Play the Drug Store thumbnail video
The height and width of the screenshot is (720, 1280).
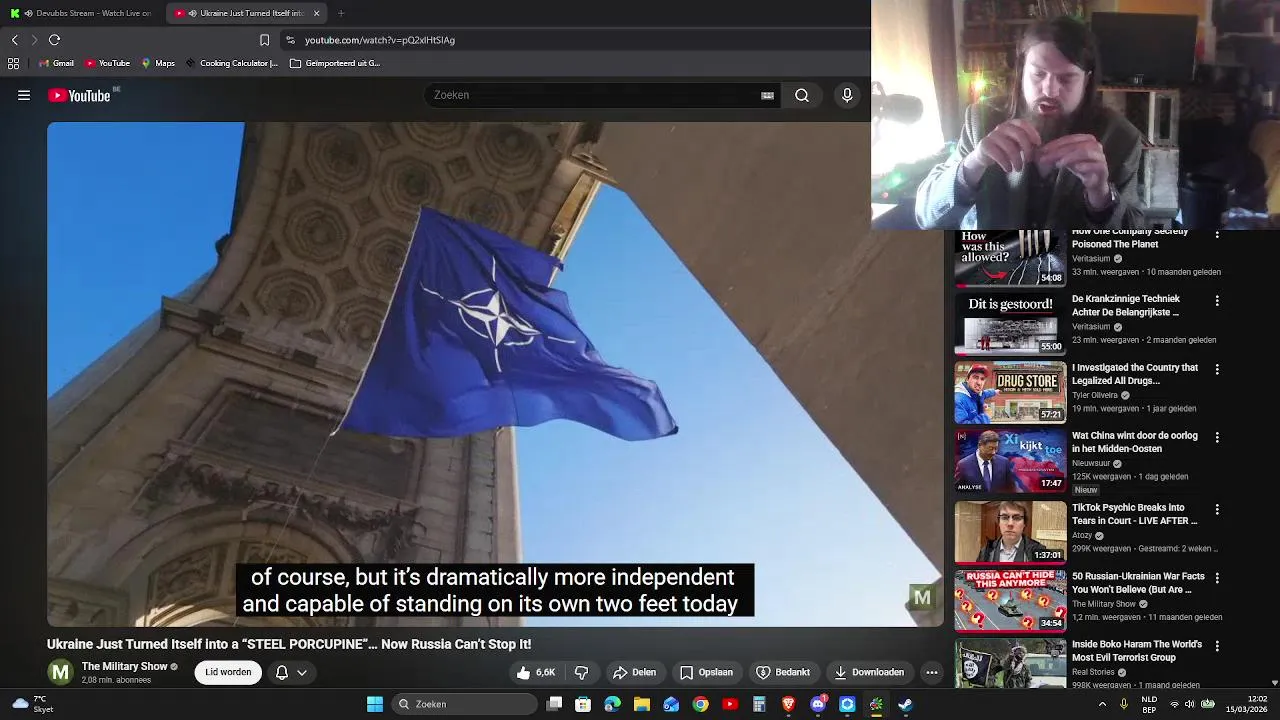pos(1010,392)
